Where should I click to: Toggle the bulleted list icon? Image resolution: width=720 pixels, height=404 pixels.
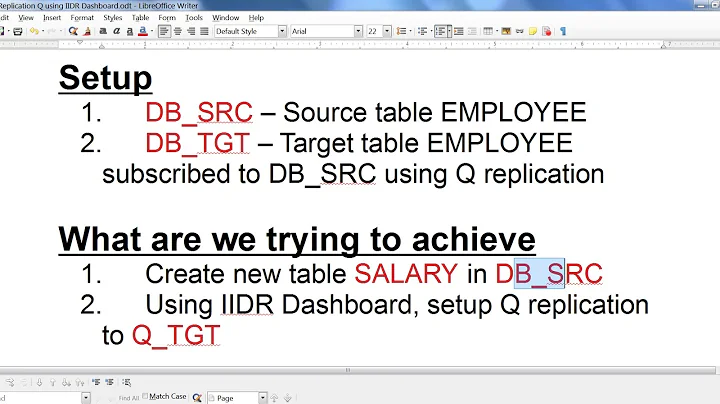(x=401, y=31)
